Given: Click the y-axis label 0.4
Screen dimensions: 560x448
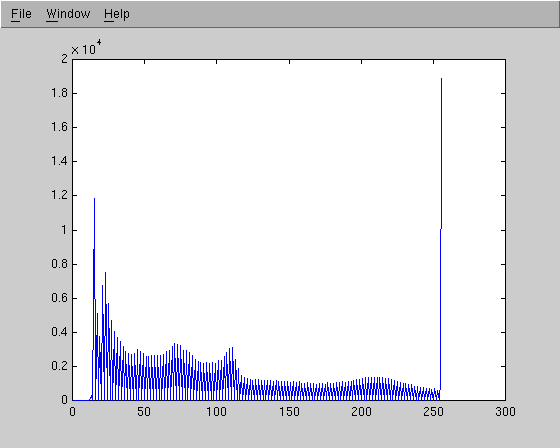Looking at the screenshot, I should pyautogui.click(x=59, y=332).
